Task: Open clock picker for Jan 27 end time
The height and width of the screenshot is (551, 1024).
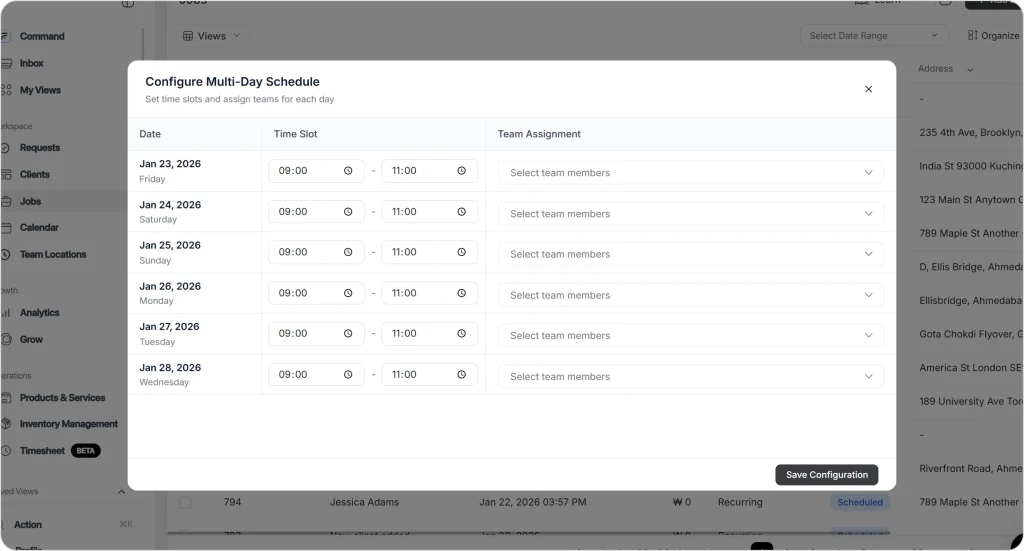Action: [x=461, y=334]
